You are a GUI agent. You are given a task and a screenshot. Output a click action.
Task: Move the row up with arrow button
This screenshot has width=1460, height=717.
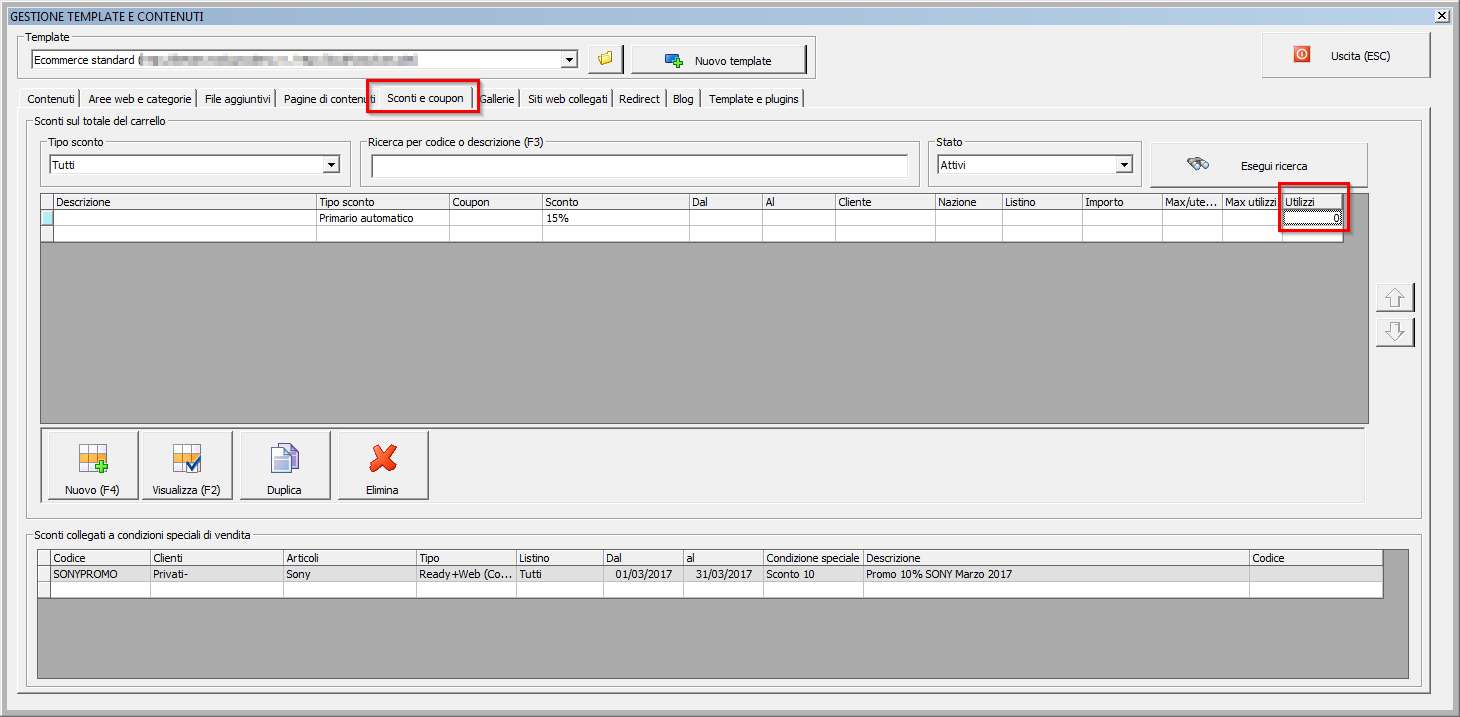1395,297
